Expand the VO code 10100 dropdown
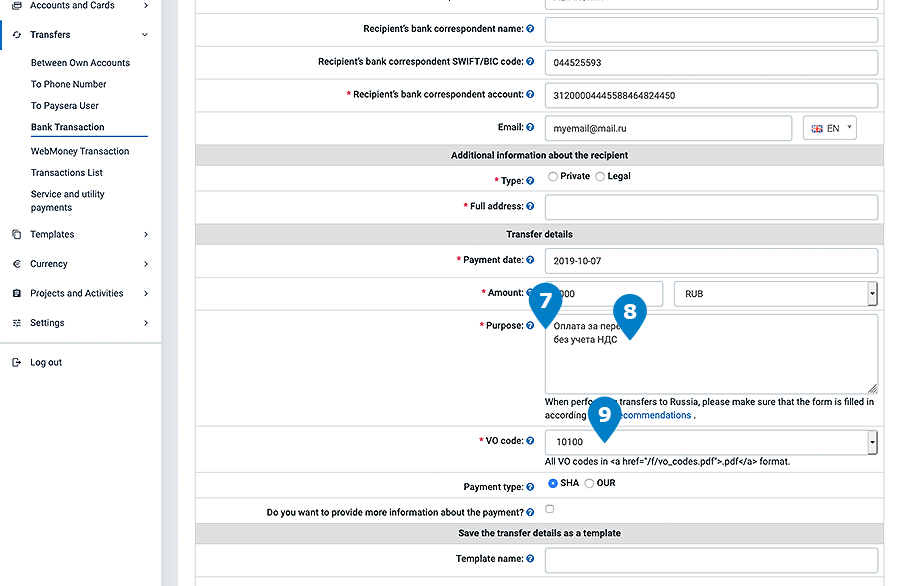The width and height of the screenshot is (900, 586). 871,441
